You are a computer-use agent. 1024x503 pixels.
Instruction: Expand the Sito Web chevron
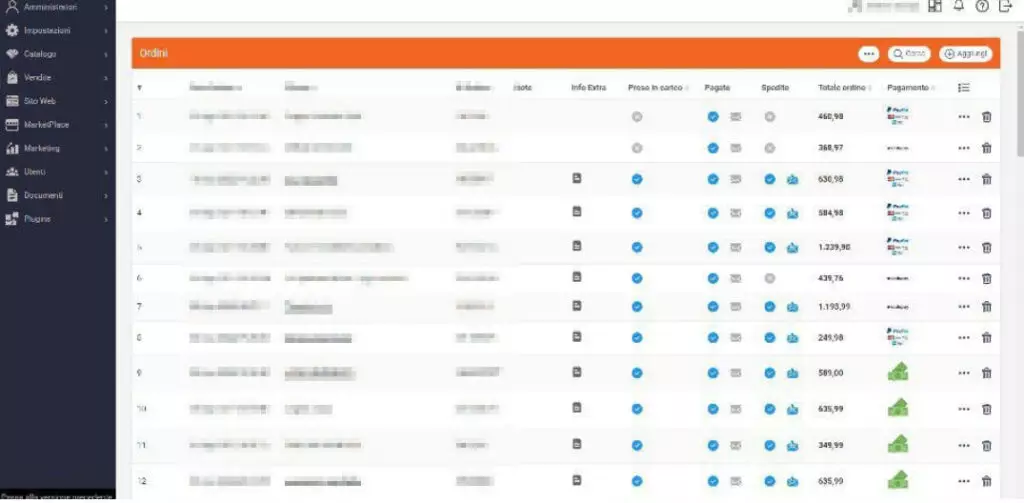point(106,101)
